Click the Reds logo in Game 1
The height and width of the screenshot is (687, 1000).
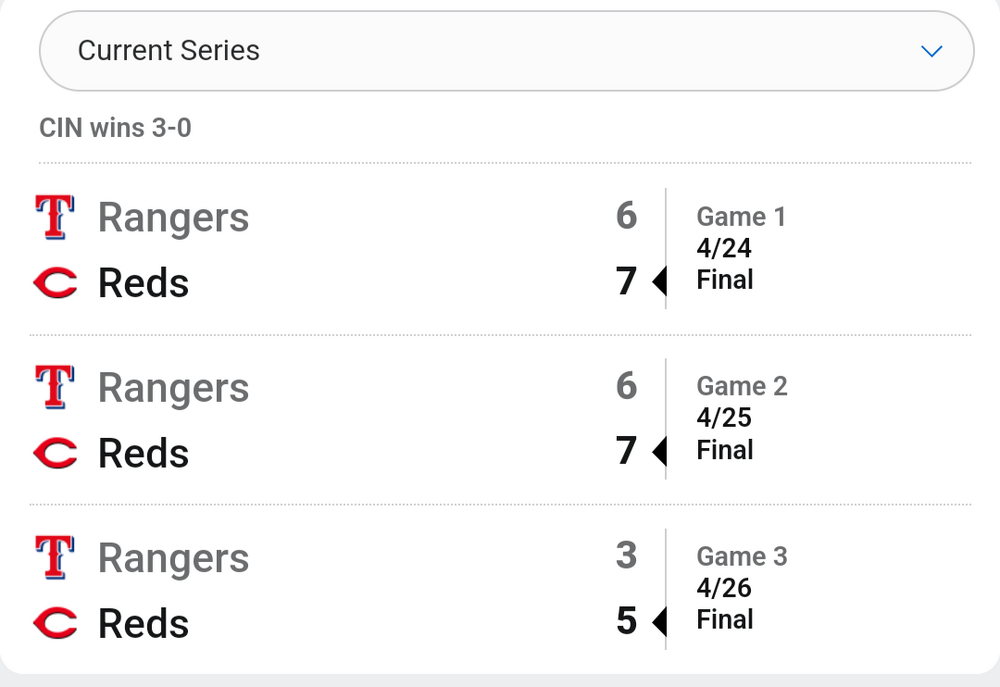(55, 283)
